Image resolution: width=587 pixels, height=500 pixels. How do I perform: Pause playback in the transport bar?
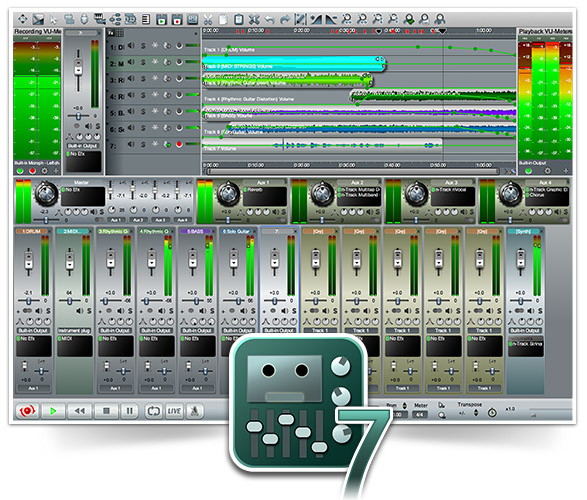pyautogui.click(x=130, y=411)
